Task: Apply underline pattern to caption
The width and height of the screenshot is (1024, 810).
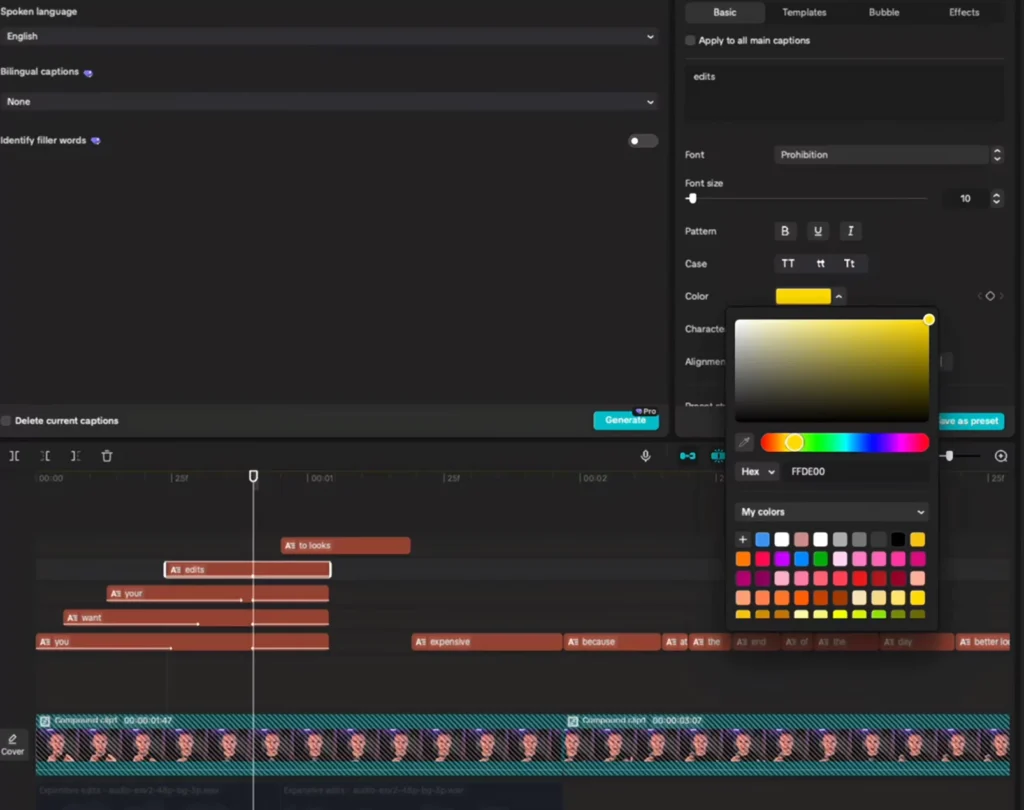Action: point(818,231)
